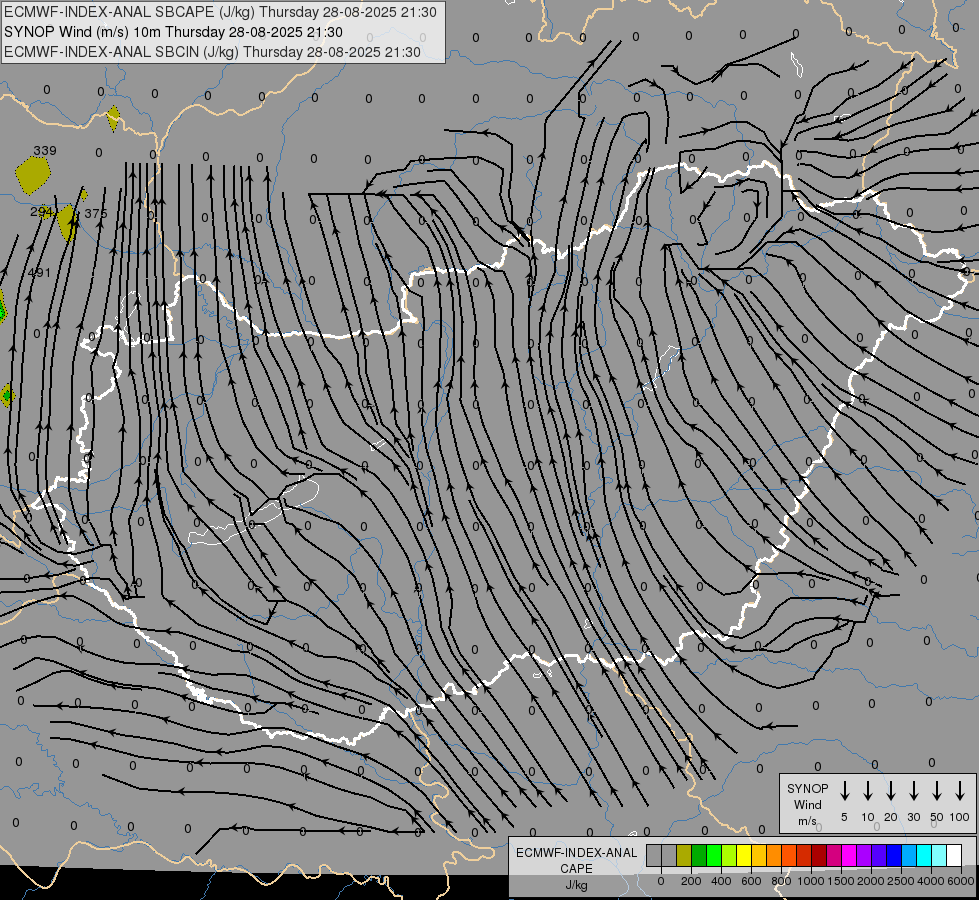Select the lime green CAPE legend swatch
This screenshot has width=979, height=900.
click(729, 855)
